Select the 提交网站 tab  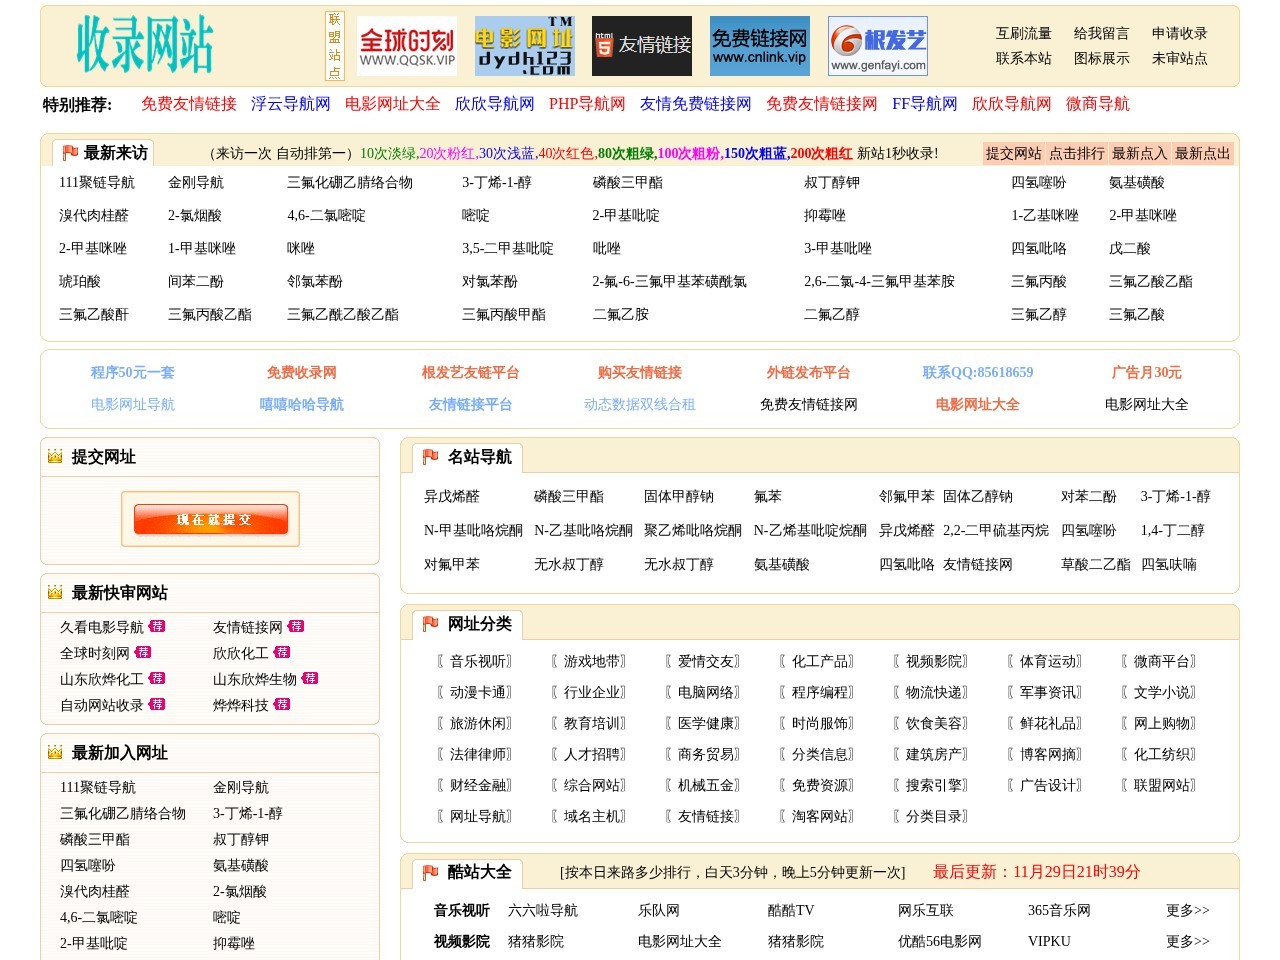1013,153
